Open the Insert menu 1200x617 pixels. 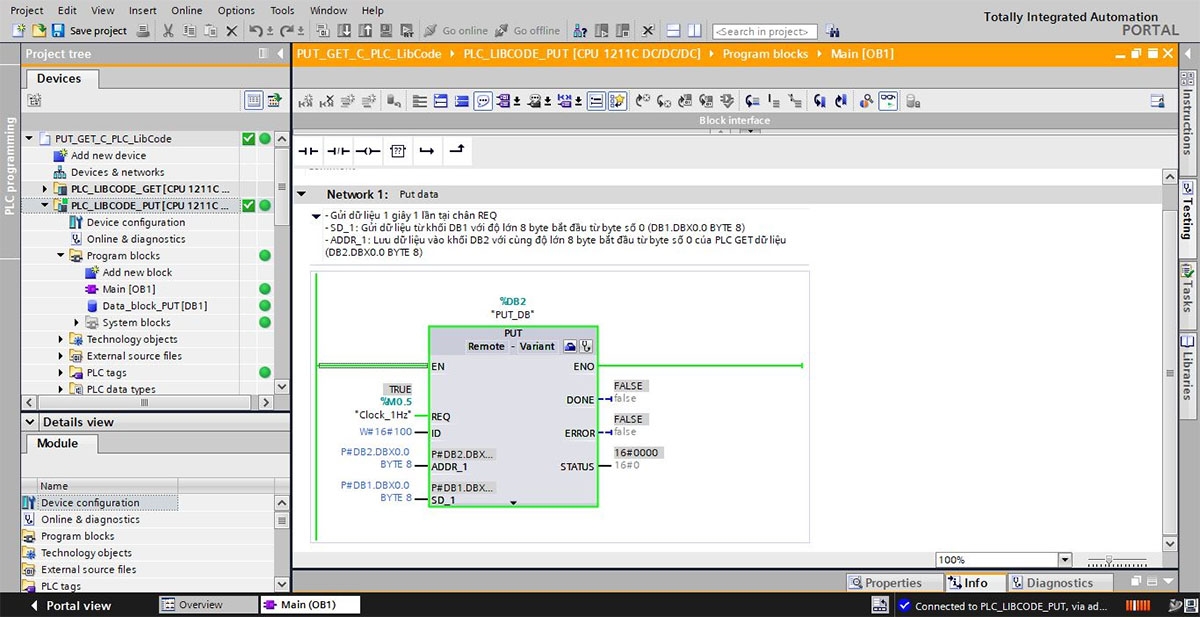point(142,10)
